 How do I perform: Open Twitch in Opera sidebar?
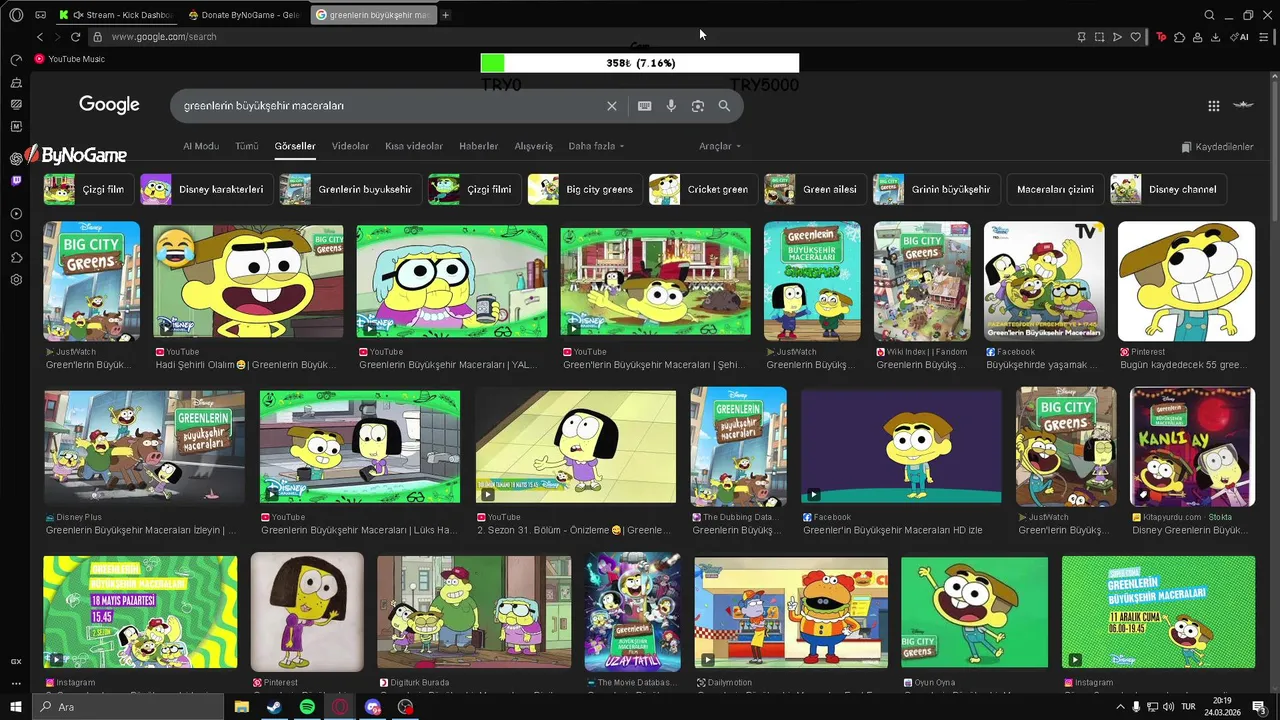16,181
